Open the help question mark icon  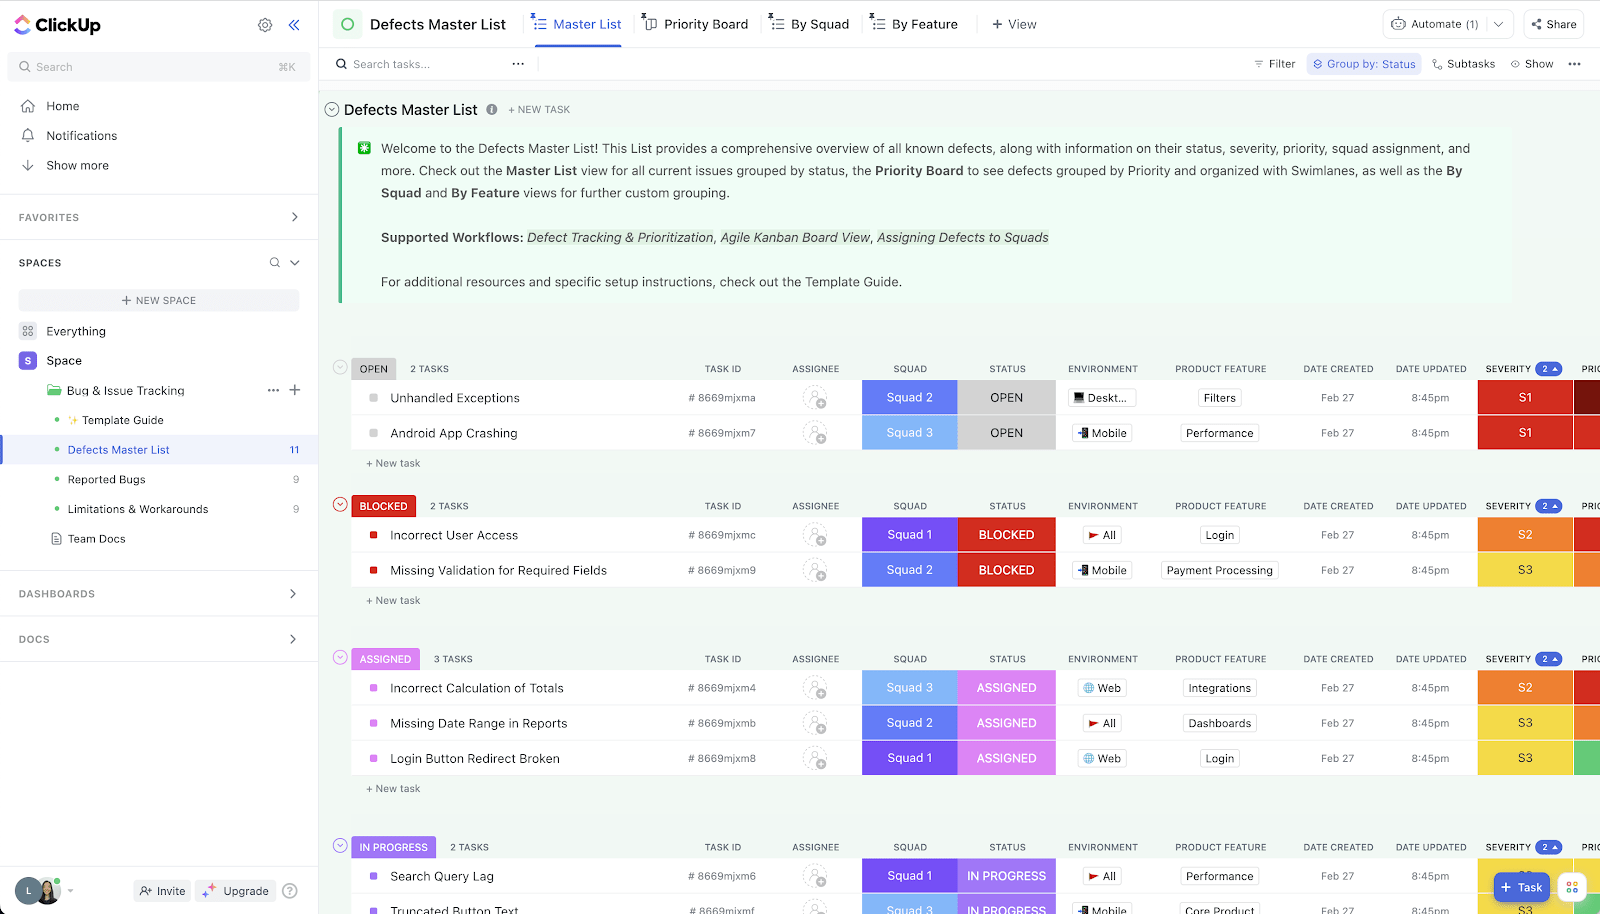pos(290,891)
